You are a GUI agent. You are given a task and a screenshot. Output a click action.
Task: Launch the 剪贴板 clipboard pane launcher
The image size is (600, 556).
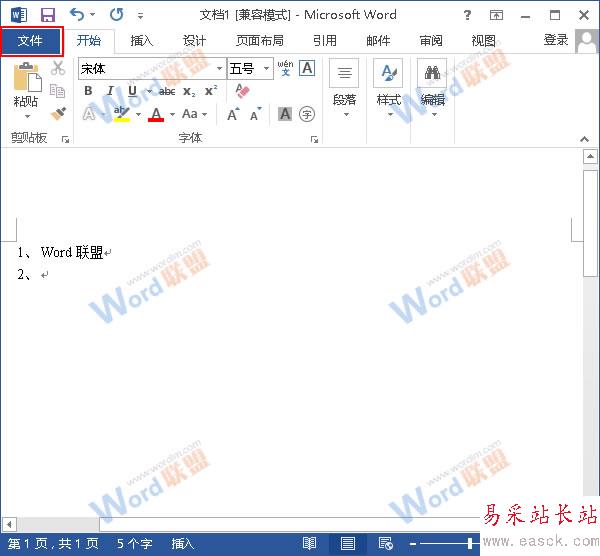[65, 140]
